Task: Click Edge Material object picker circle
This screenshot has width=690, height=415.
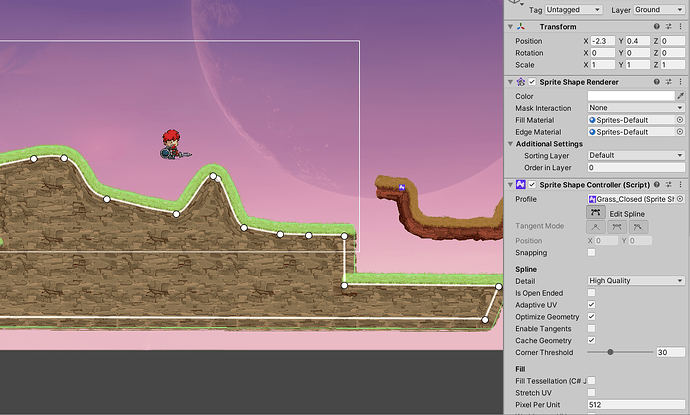Action: pyautogui.click(x=680, y=132)
